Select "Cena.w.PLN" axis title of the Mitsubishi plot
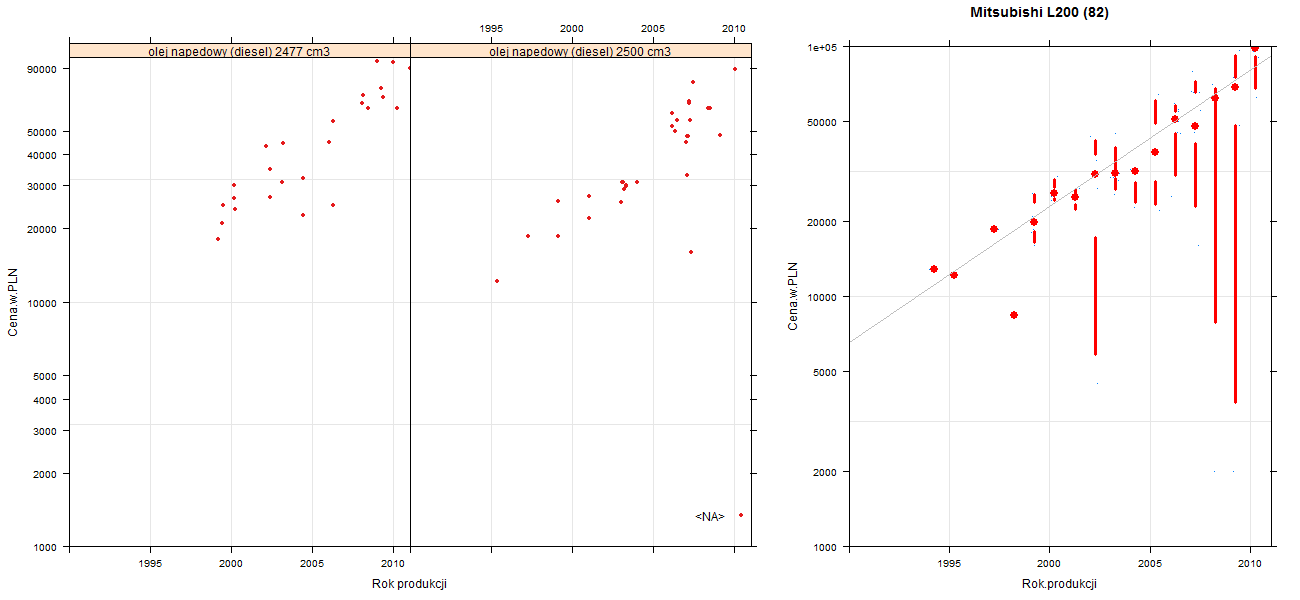Viewport: 1300px width, 600px height. pyautogui.click(x=793, y=296)
